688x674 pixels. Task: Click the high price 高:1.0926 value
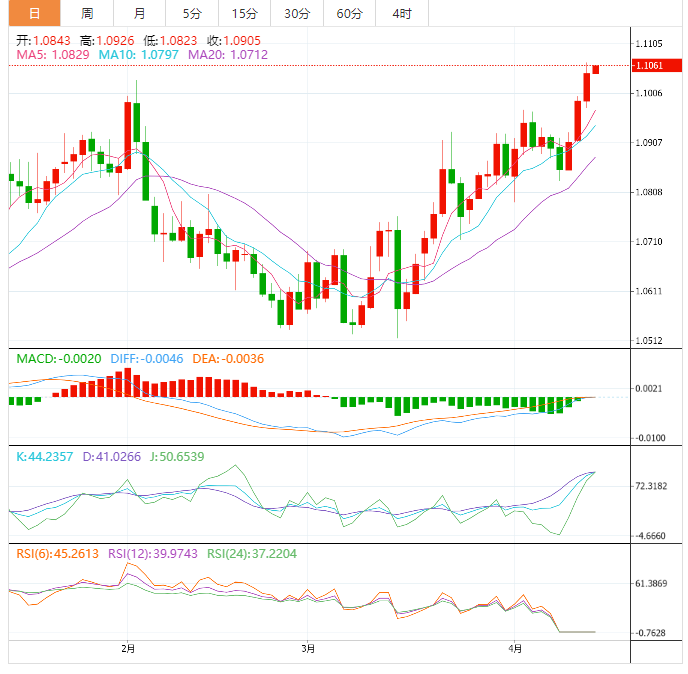pos(107,41)
